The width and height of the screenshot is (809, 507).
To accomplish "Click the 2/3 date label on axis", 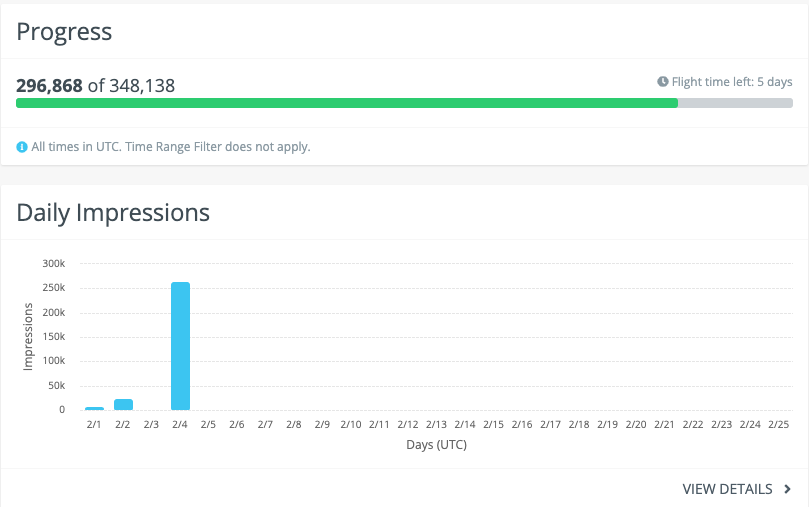I will pyautogui.click(x=151, y=425).
